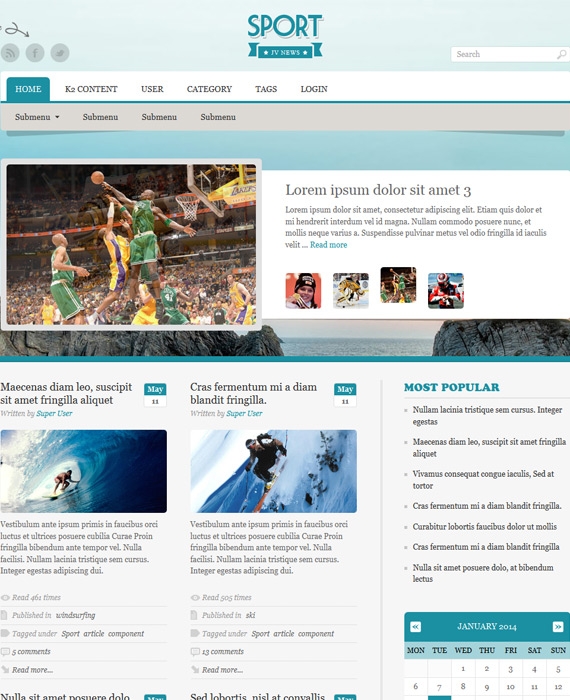Click Super User under Cras fermentum article
Image resolution: width=570 pixels, height=700 pixels.
coord(244,413)
